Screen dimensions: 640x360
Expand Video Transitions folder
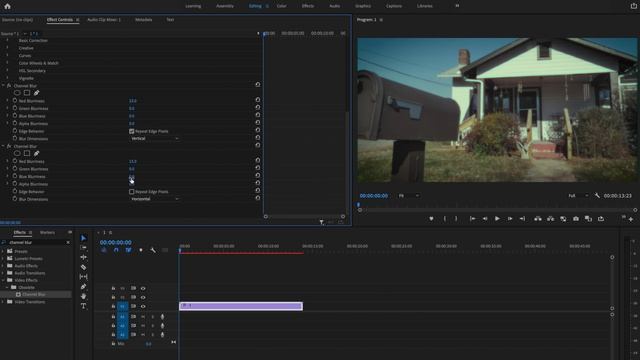point(3,302)
